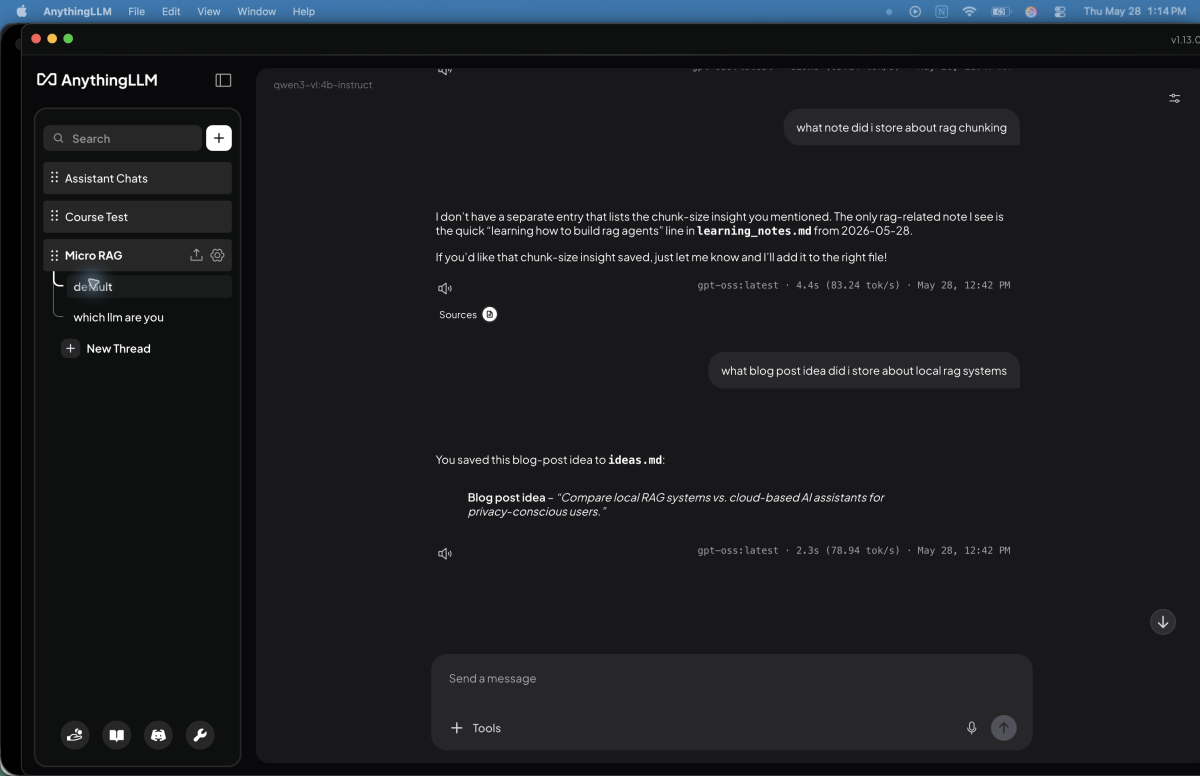Screen dimensions: 1200x776
Task: Click microphone icon in message box
Action: (971, 728)
